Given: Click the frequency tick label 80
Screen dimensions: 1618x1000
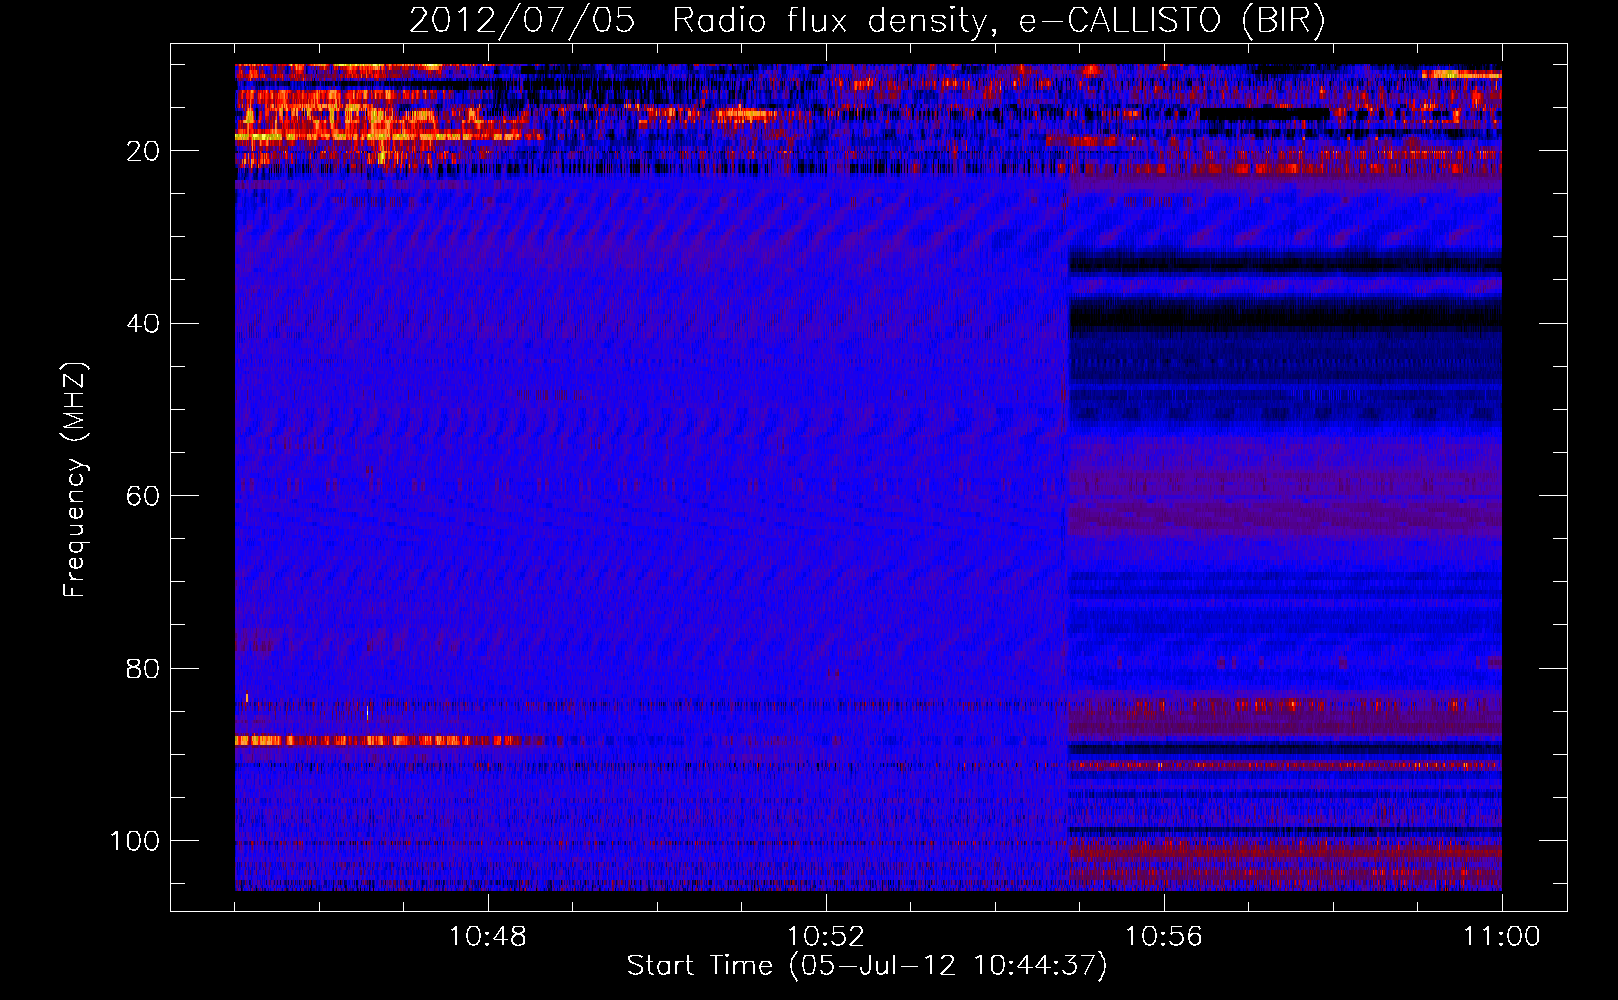Looking at the screenshot, I should point(143,668).
